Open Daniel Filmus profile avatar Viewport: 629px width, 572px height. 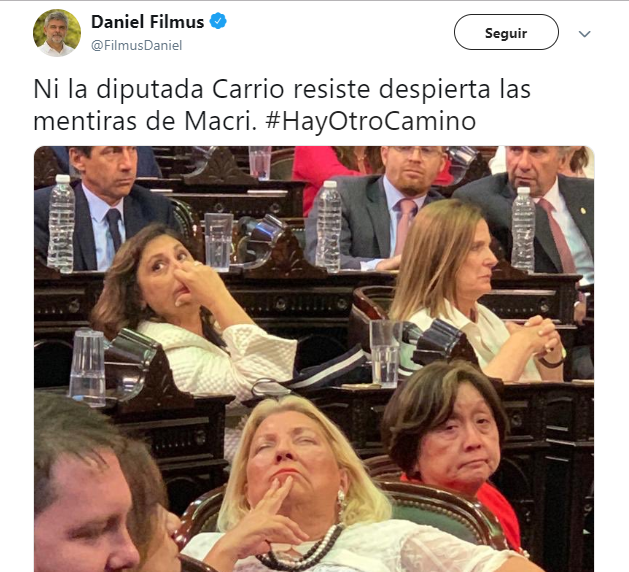pyautogui.click(x=57, y=33)
